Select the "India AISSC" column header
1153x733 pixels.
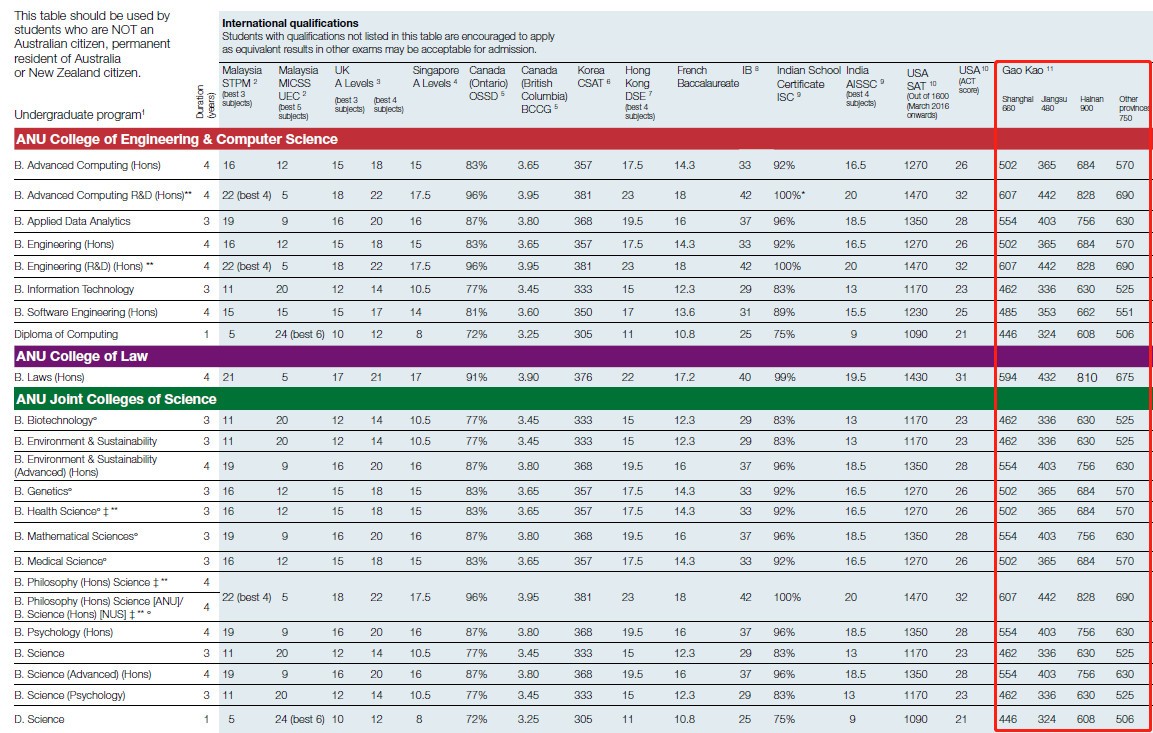[x=865, y=86]
